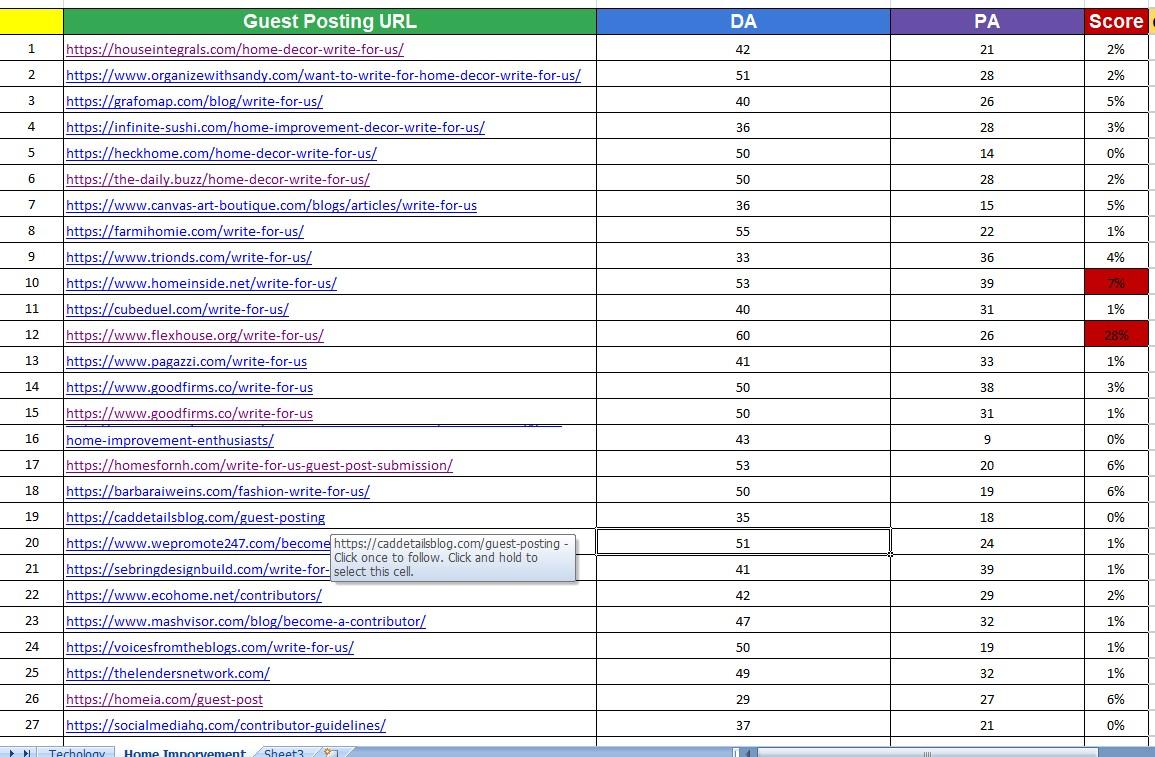Select the Guest Posting URL header cell
Screen dimensions: 1155x757
point(329,21)
